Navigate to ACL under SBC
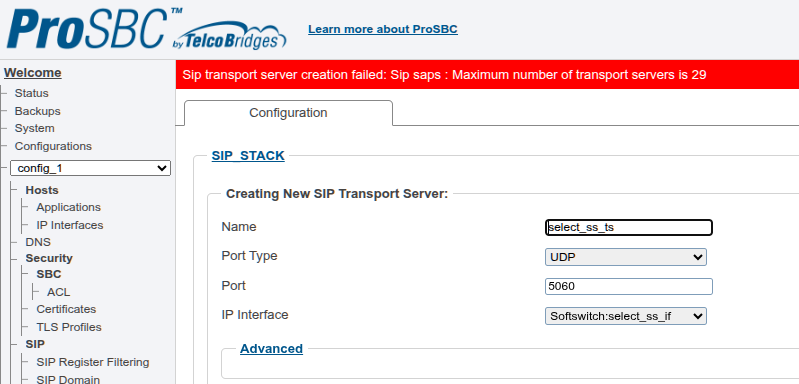This screenshot has width=799, height=384. point(59,292)
